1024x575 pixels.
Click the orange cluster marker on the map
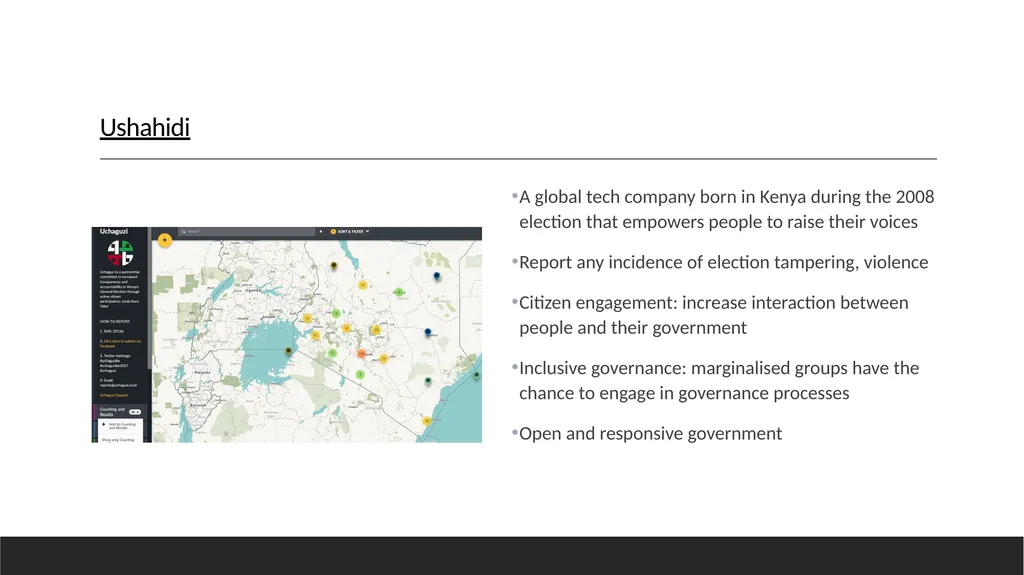[x=361, y=353]
